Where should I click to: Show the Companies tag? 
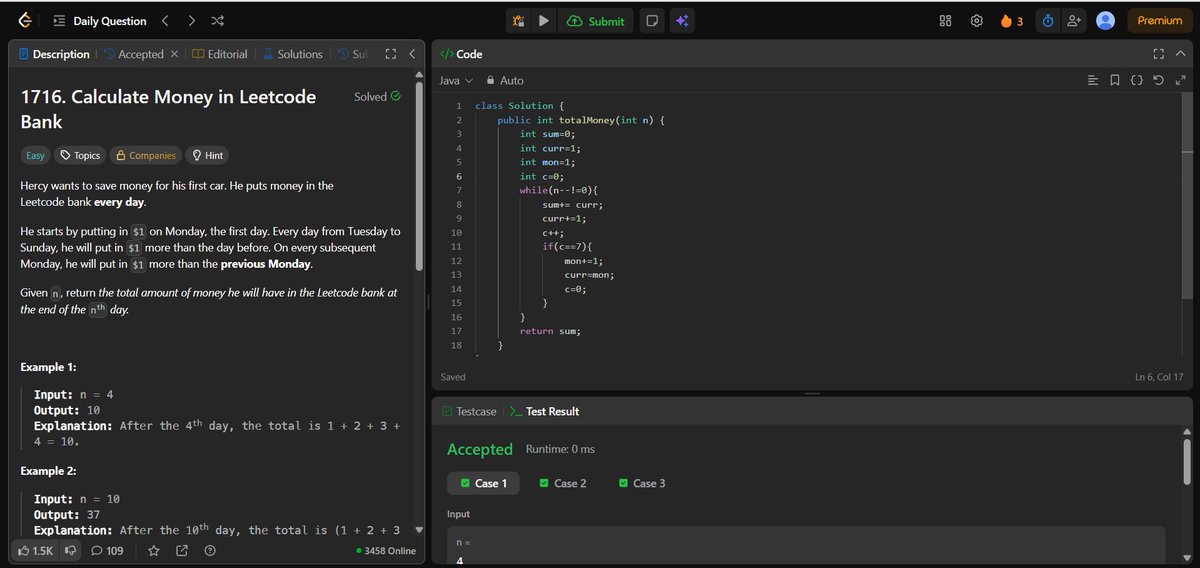(x=145, y=156)
